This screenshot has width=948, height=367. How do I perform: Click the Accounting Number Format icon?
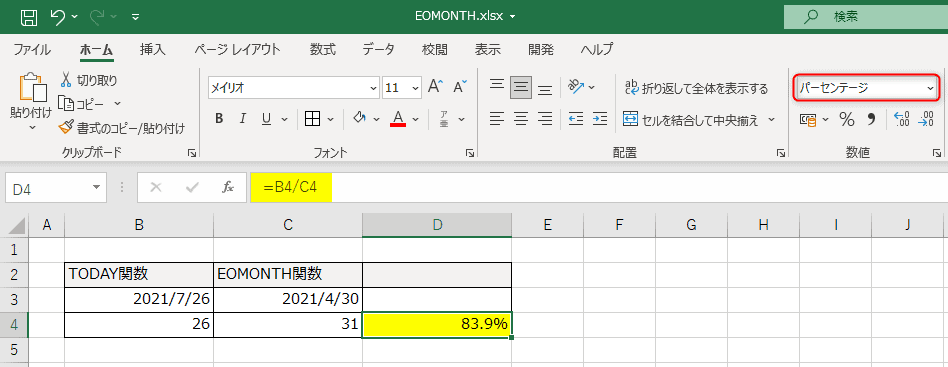tap(807, 120)
